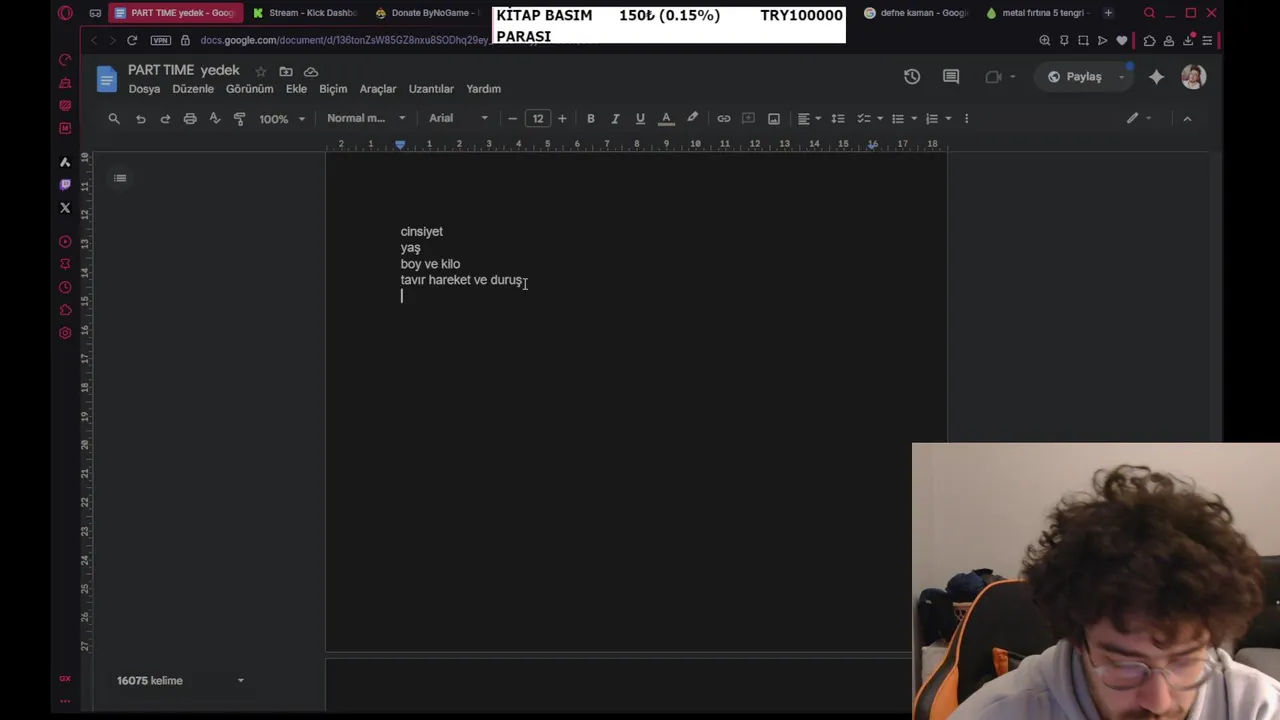
Task: Add a comment from toolbar
Action: [748, 118]
